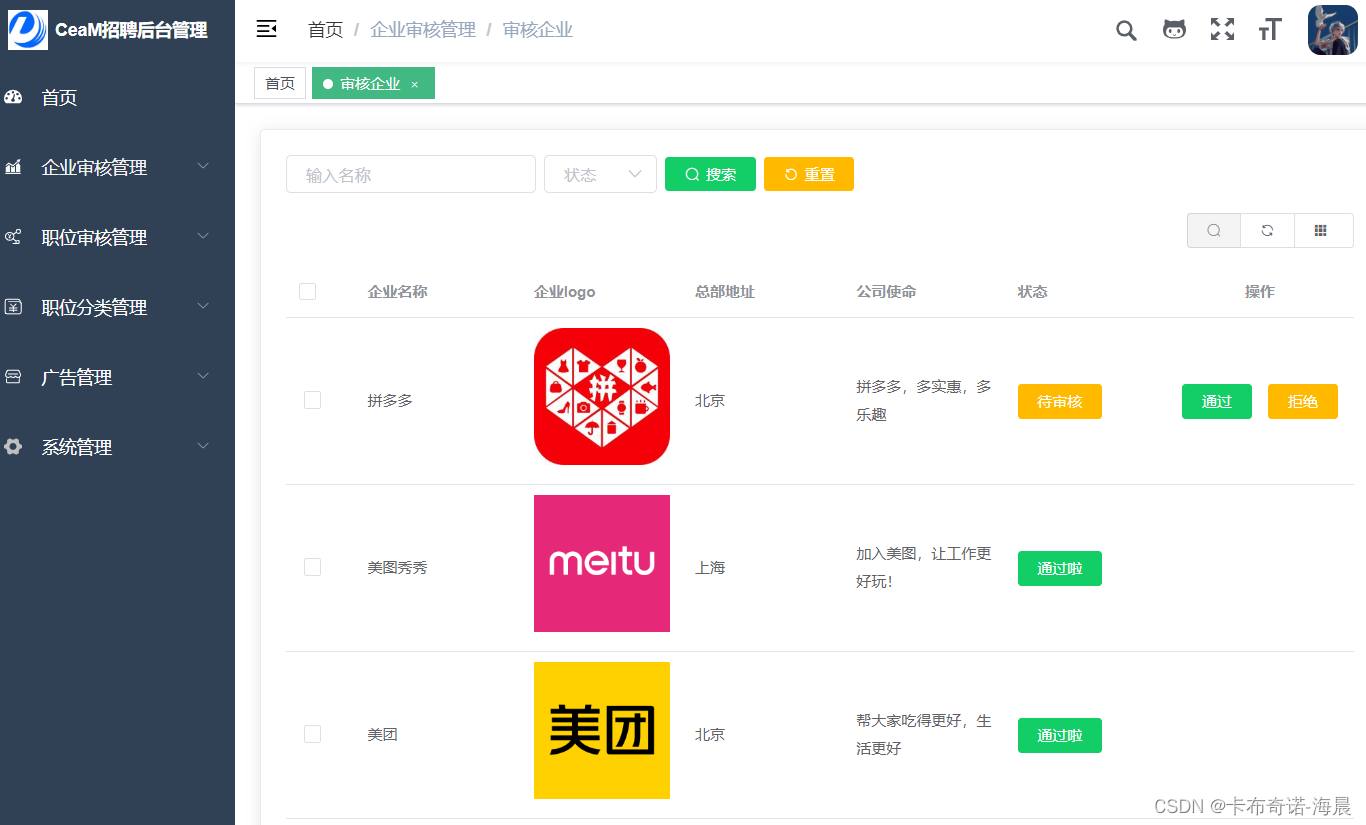The height and width of the screenshot is (825, 1366).
Task: Click the dashboard icon beside 首页
Action: 13,97
